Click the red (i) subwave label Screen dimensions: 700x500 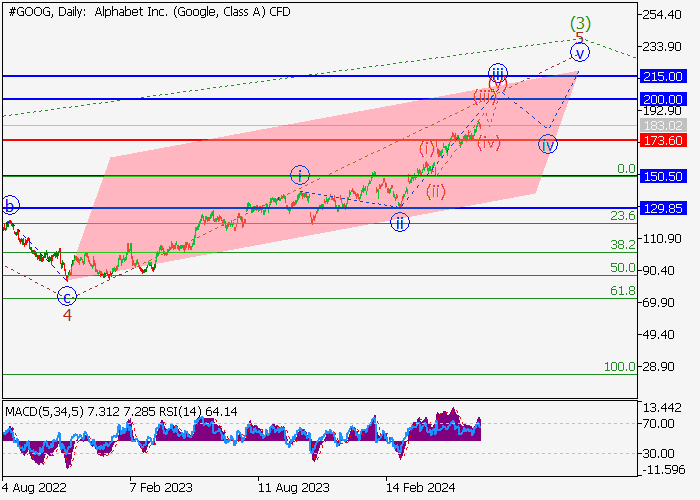[x=427, y=148]
